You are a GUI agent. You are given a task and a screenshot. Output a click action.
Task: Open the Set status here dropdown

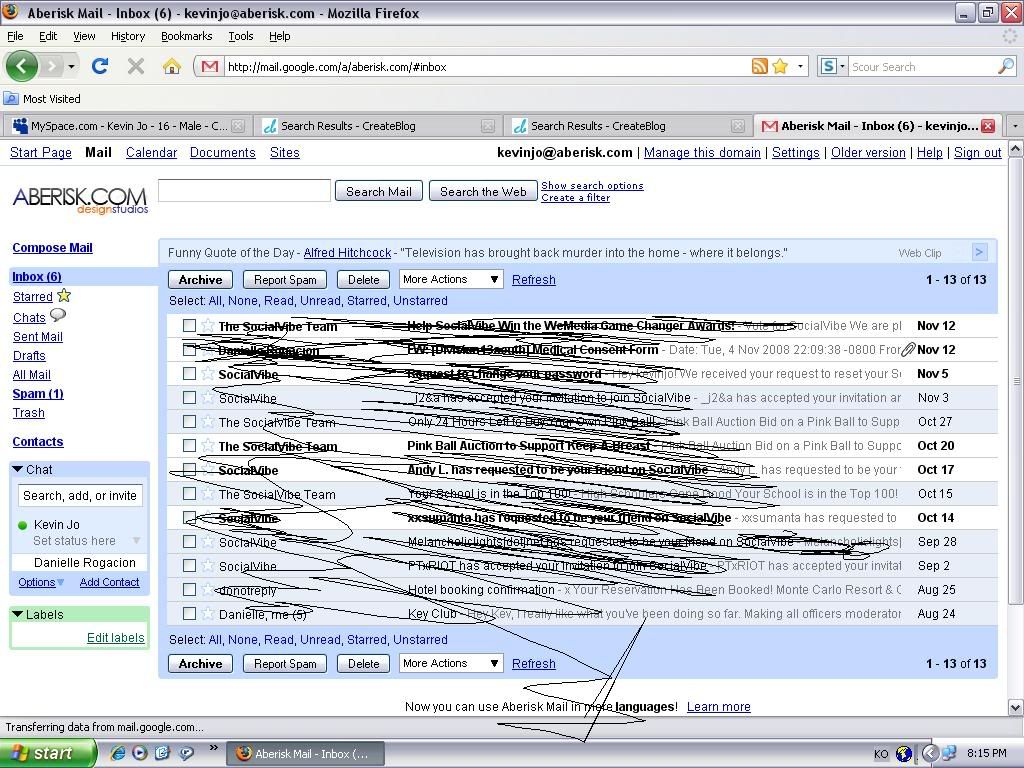(x=136, y=541)
